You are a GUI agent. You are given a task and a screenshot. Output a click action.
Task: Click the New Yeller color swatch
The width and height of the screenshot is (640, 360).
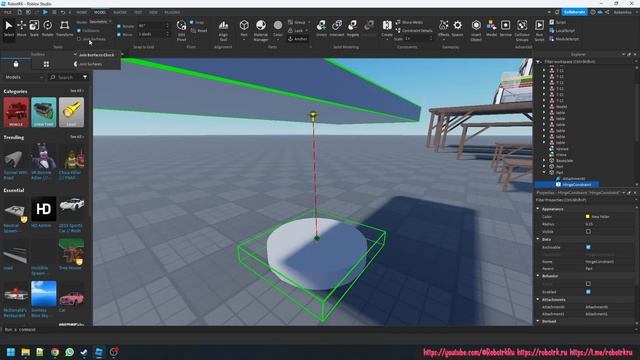coord(588,216)
